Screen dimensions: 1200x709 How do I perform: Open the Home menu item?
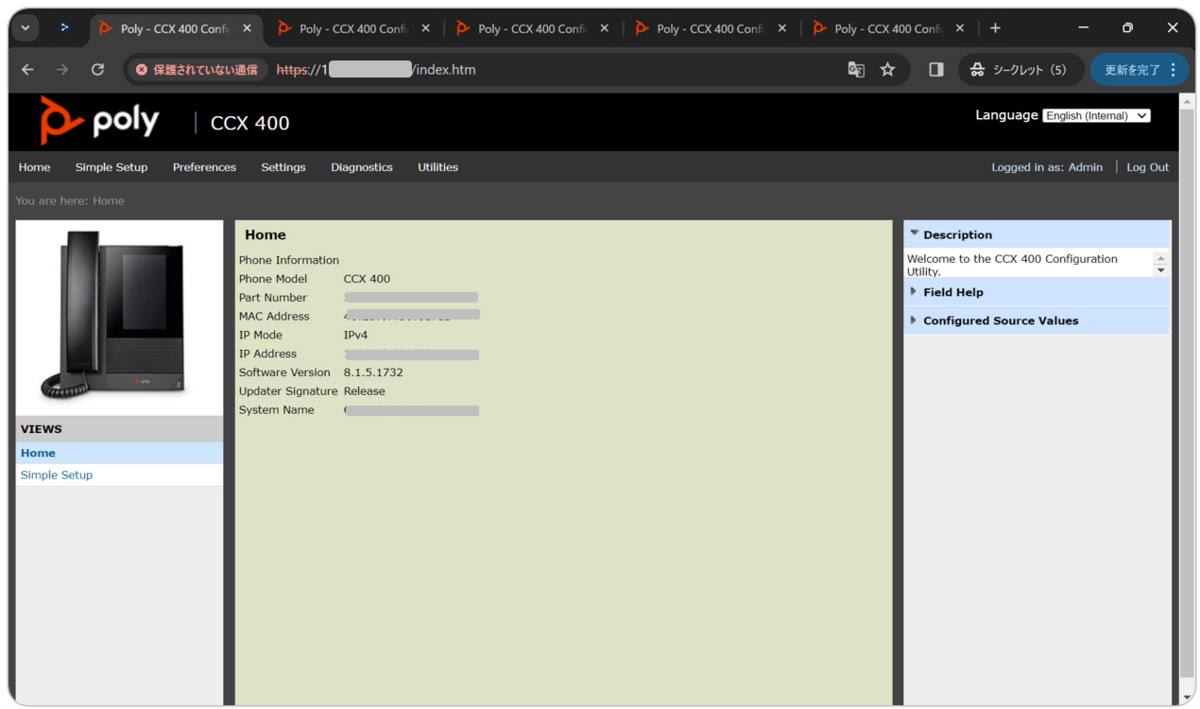point(34,167)
